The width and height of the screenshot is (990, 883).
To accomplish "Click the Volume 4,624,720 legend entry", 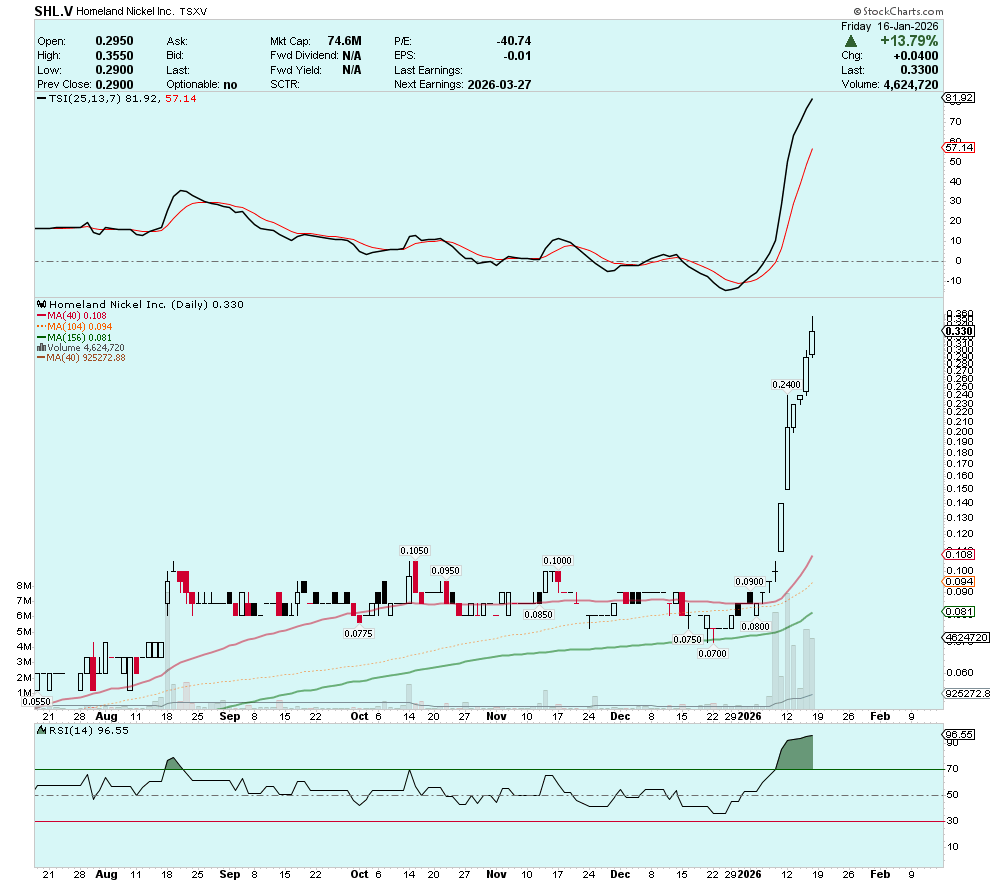I will coord(81,348).
